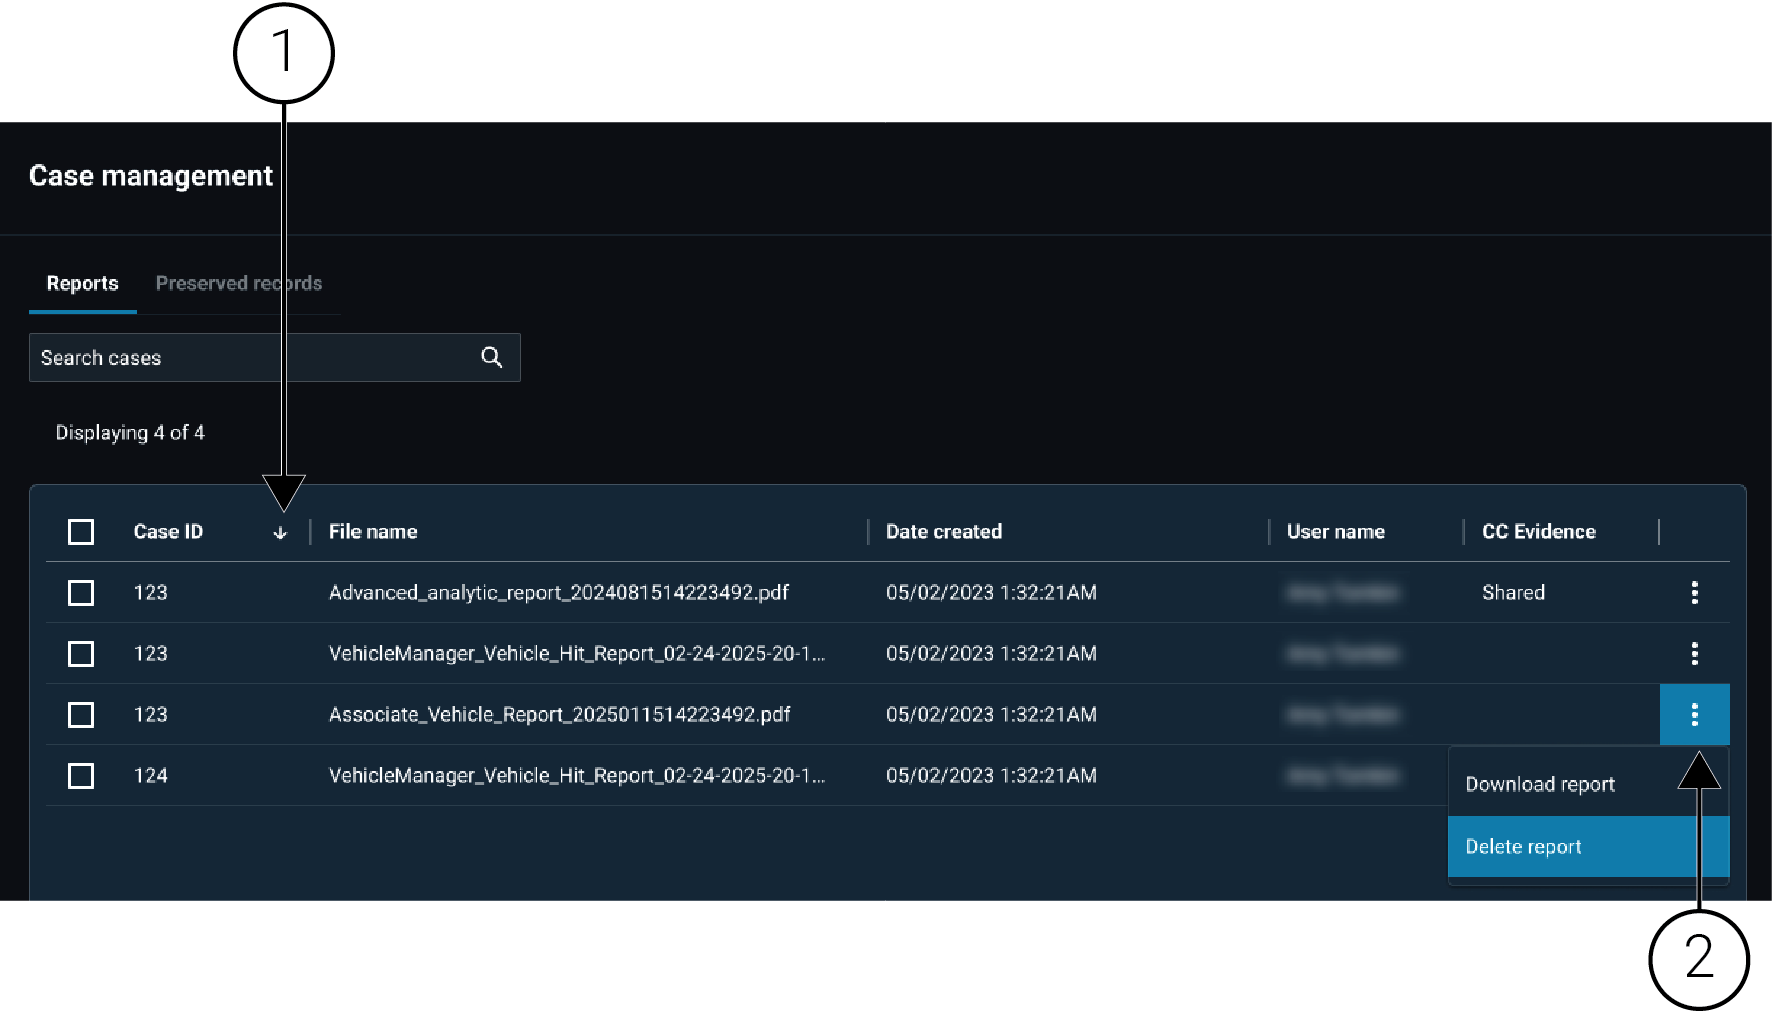The height and width of the screenshot is (1029, 1772).
Task: Click the highlighted three-dot menu on Associate_Vehicle_Report row
Action: [1695, 714]
